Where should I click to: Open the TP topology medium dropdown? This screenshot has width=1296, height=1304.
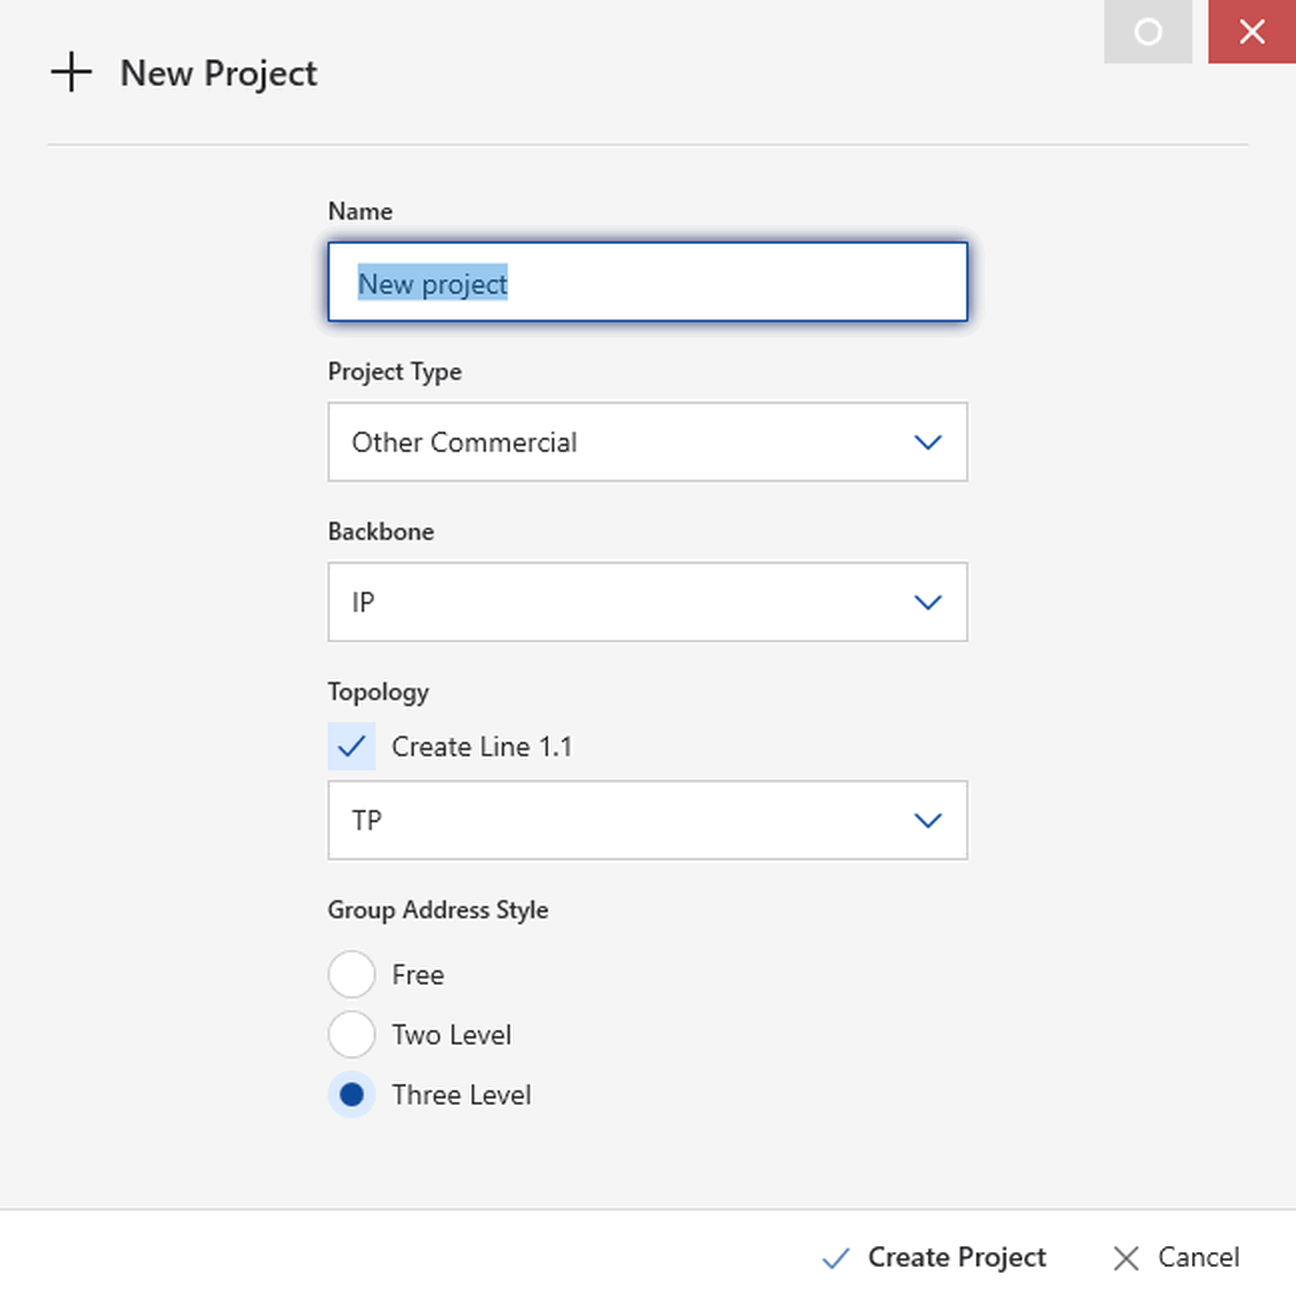point(648,820)
